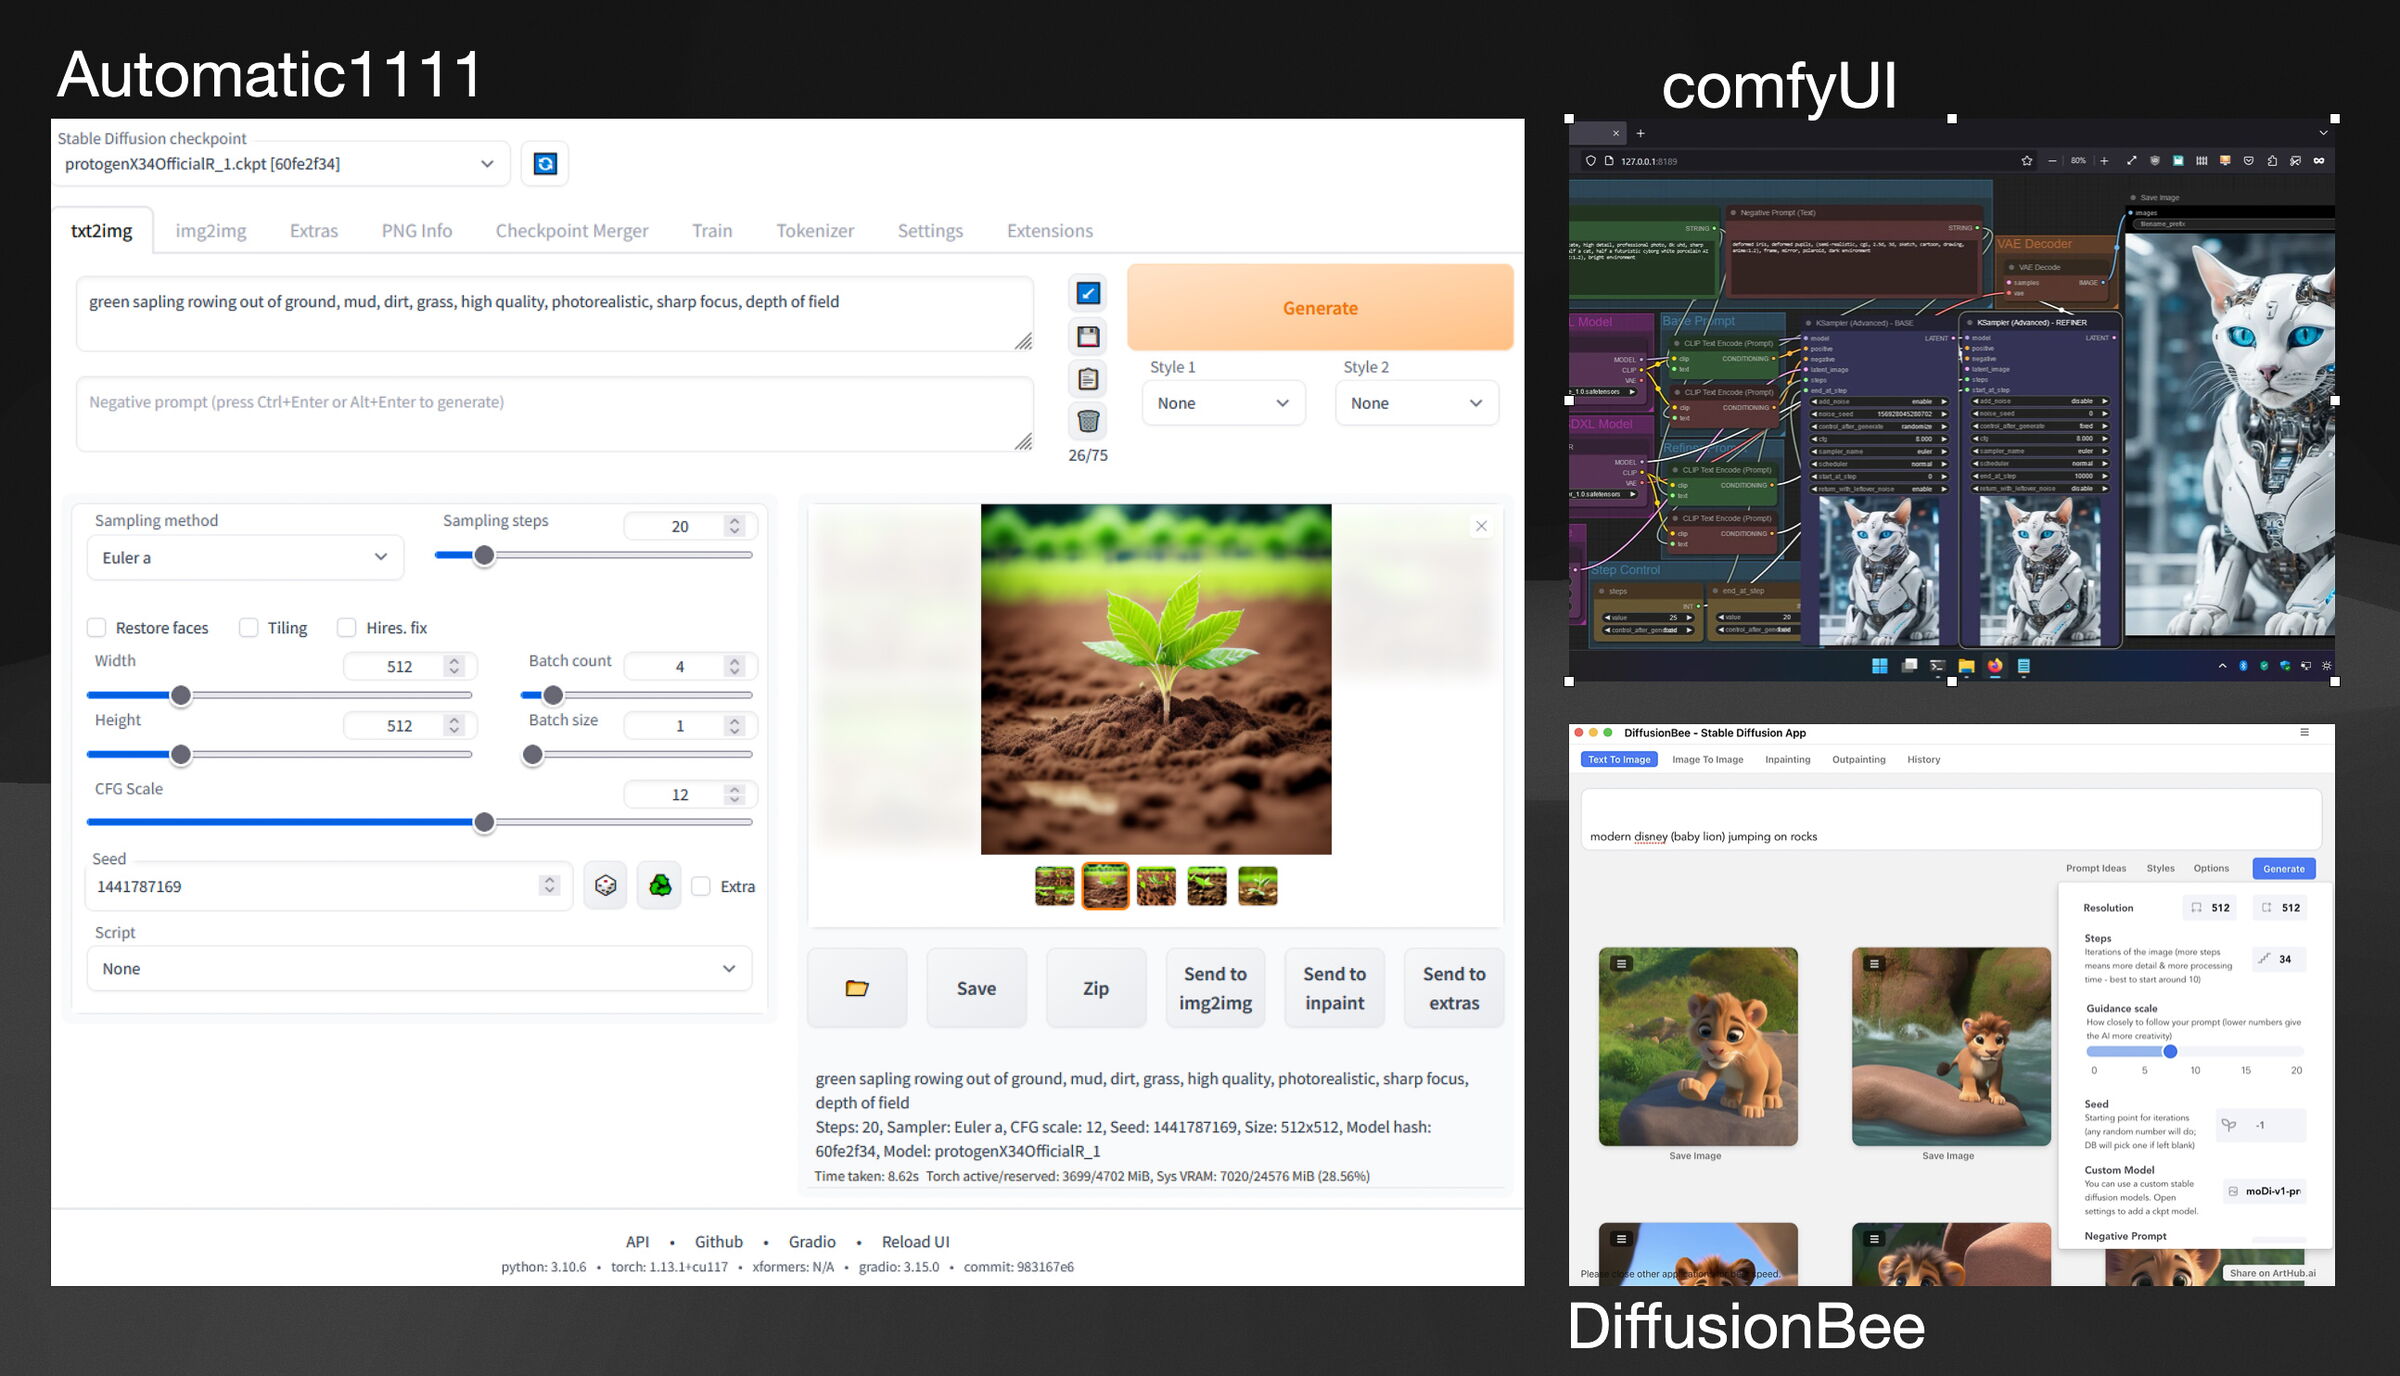Switch to Extras tab
Screen dimensions: 2400x1376
coord(314,231)
